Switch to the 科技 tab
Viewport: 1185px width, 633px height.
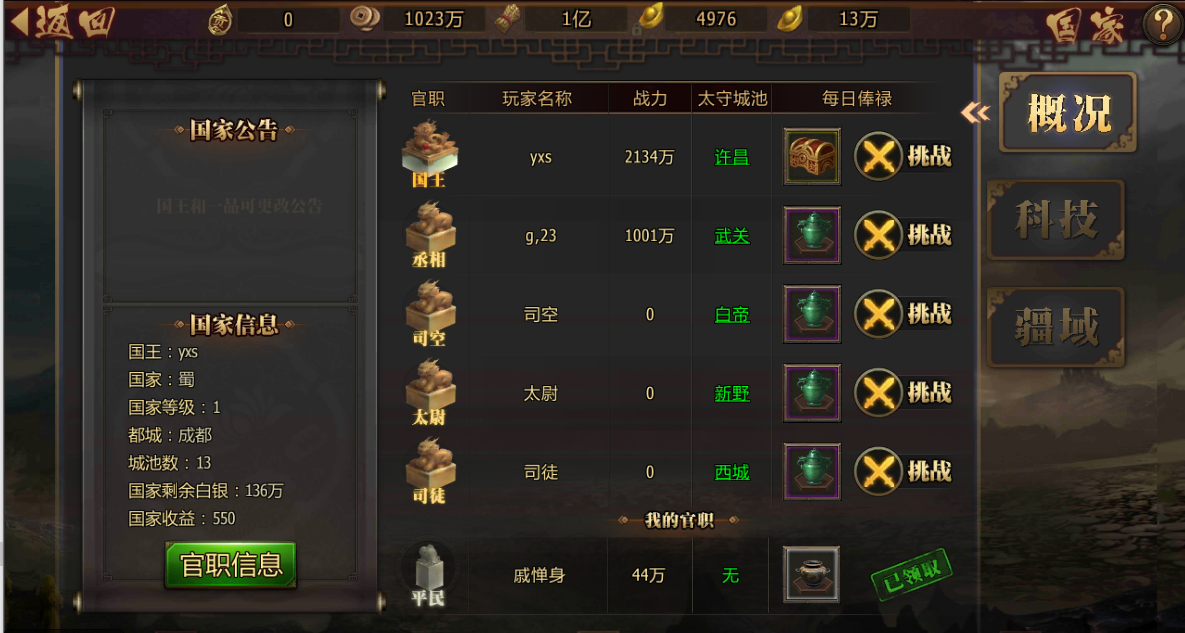point(1056,220)
